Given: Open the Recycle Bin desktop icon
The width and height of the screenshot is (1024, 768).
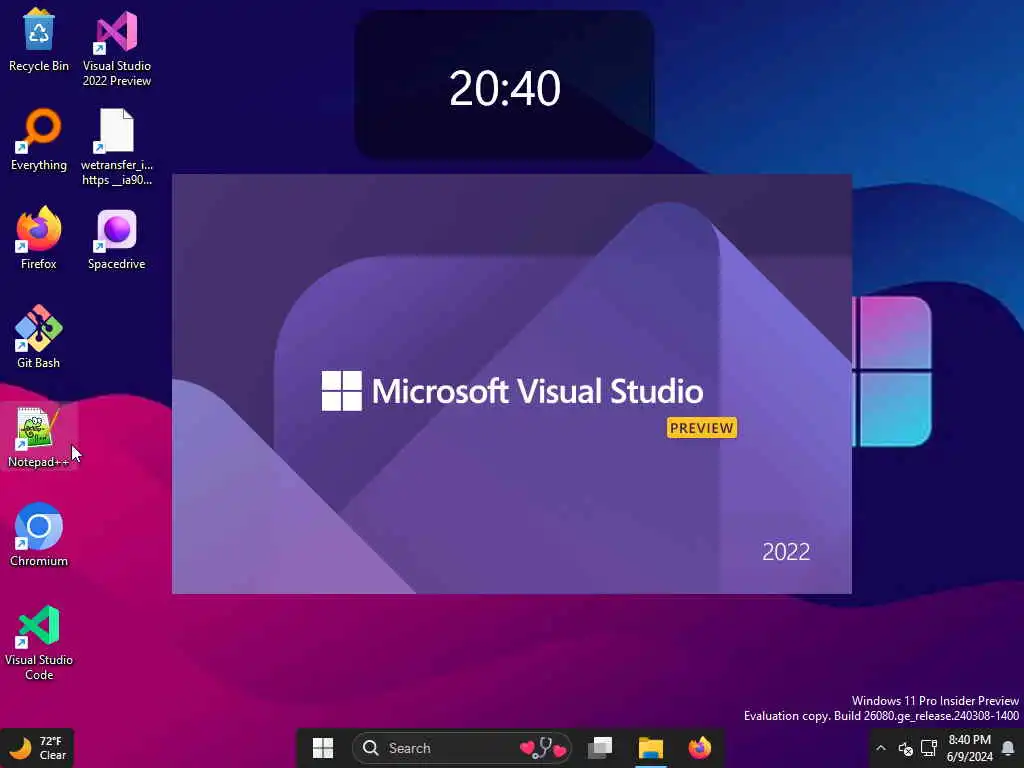Looking at the screenshot, I should 39,40.
